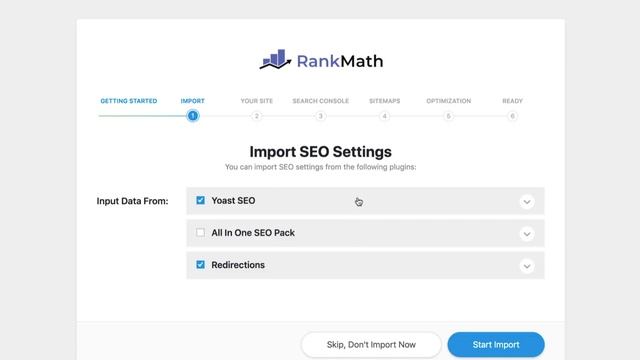Click the RankMath logo icon
Image resolution: width=640 pixels, height=360 pixels.
(x=276, y=60)
